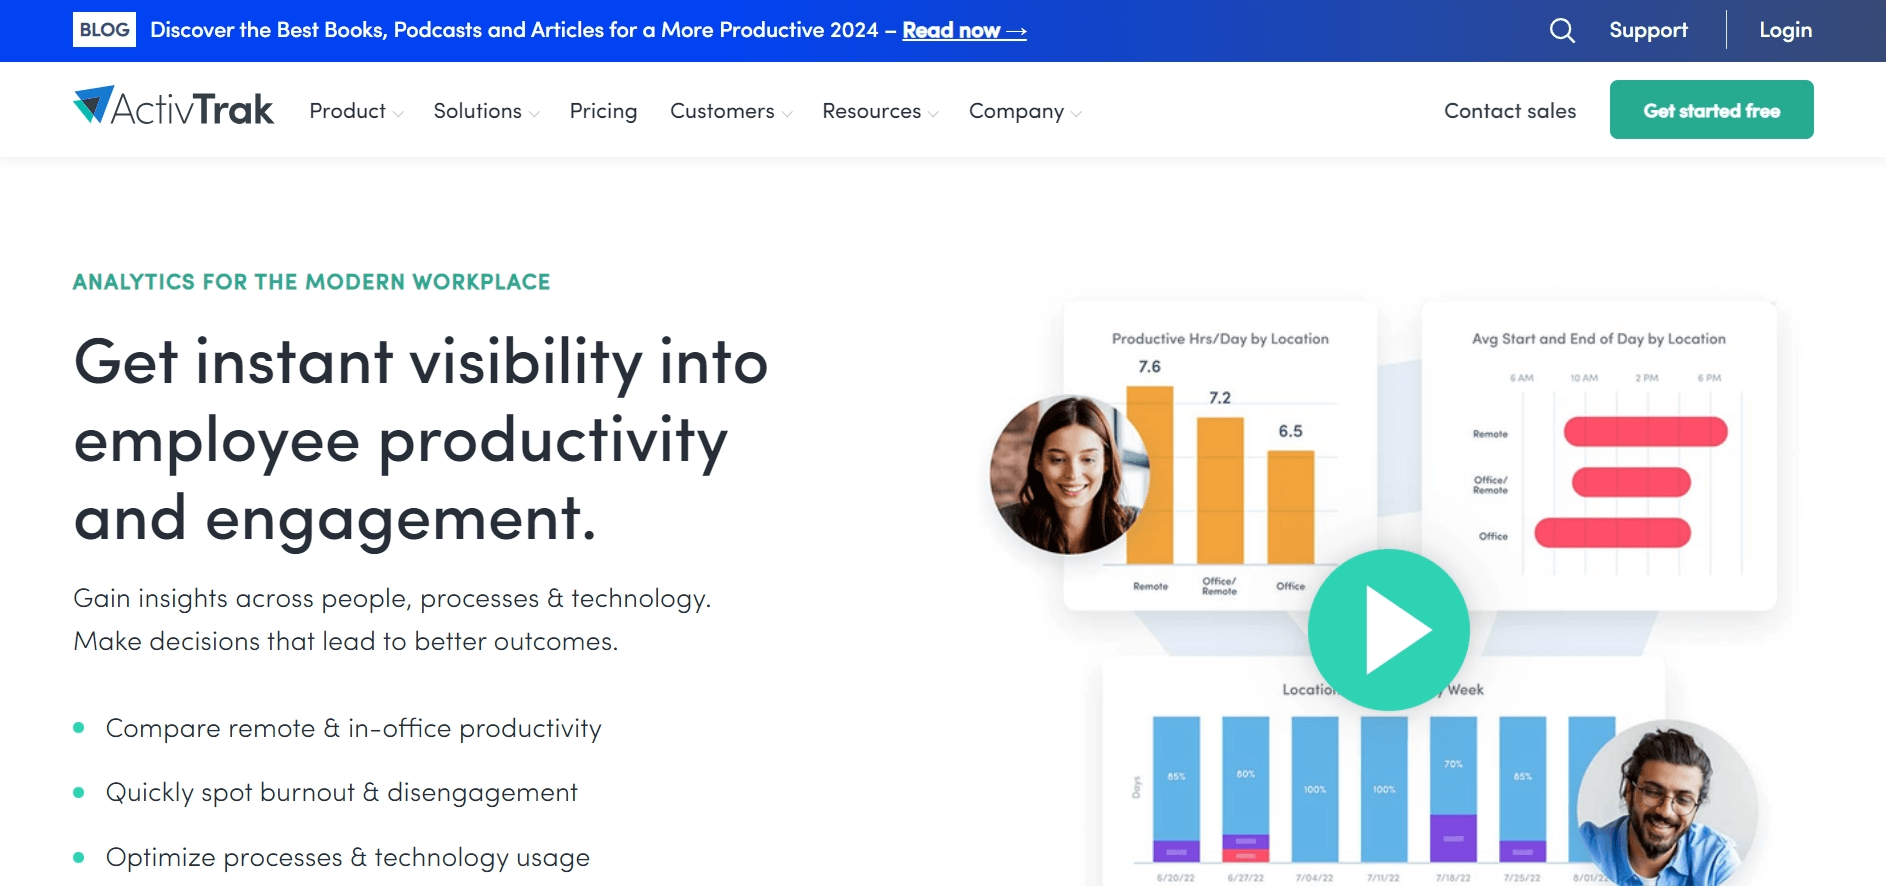The image size is (1886, 886).
Task: Click 'Quickly spot burnout & disengagement' text
Action: 342,792
